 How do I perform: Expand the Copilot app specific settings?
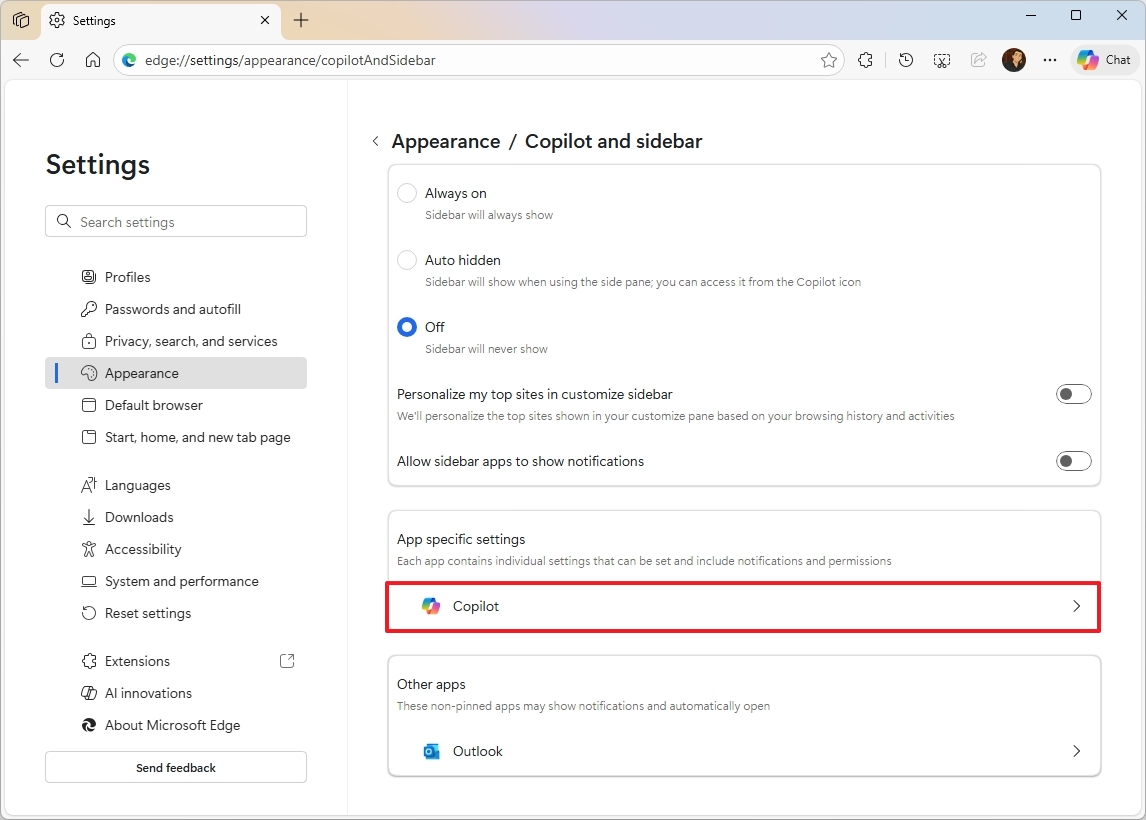tap(743, 606)
